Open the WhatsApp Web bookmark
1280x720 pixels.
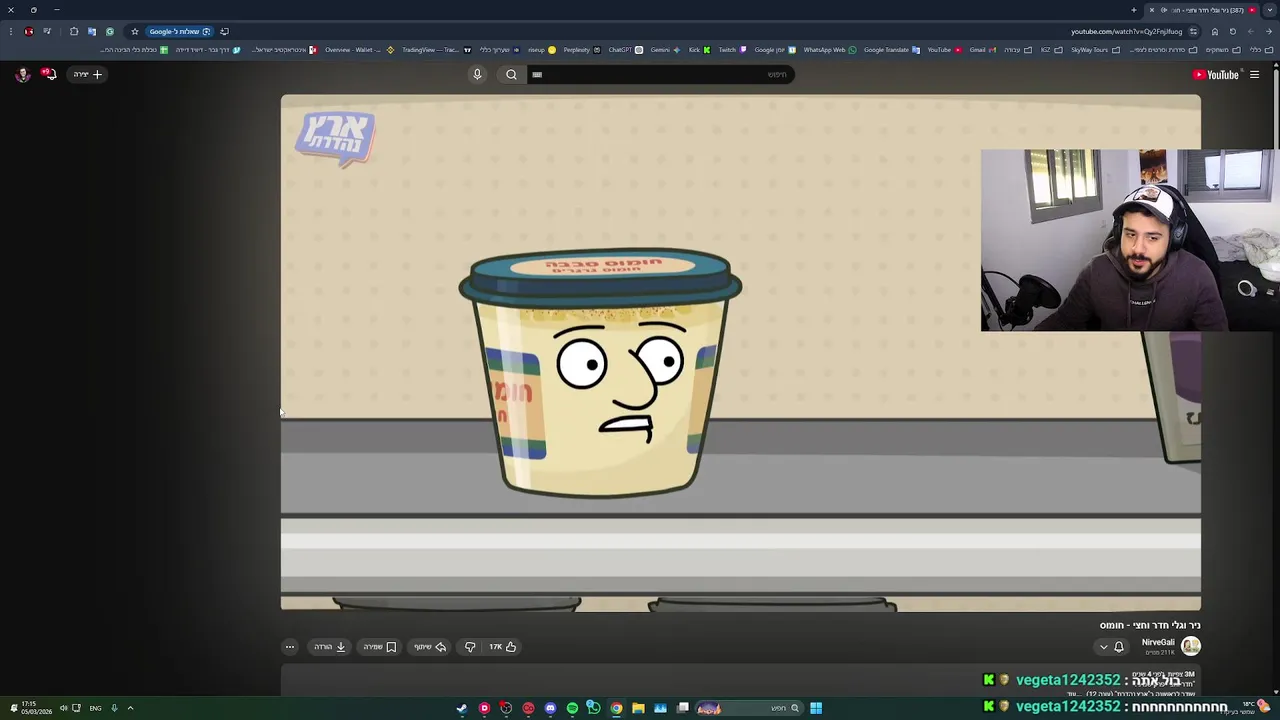click(x=830, y=50)
